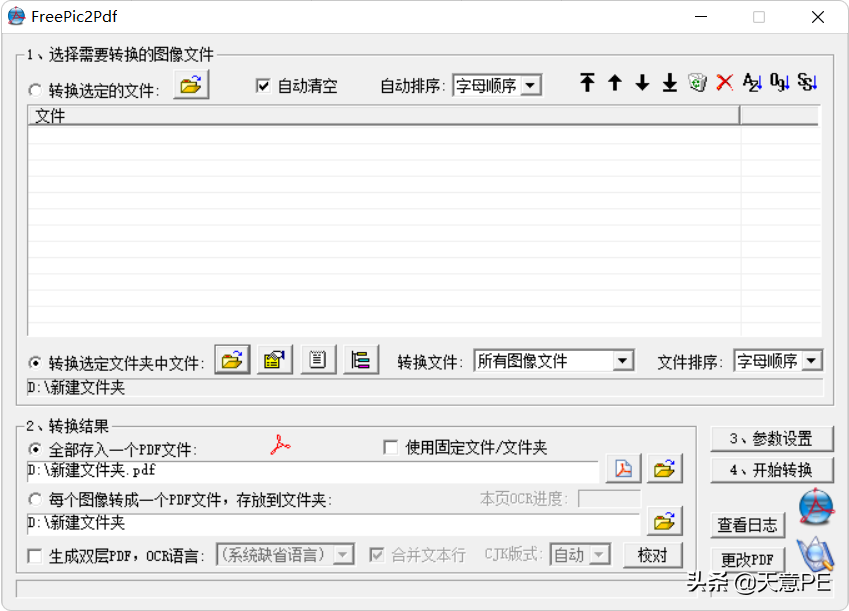Click the source folder path D:\新建文件夹 text

76,388
